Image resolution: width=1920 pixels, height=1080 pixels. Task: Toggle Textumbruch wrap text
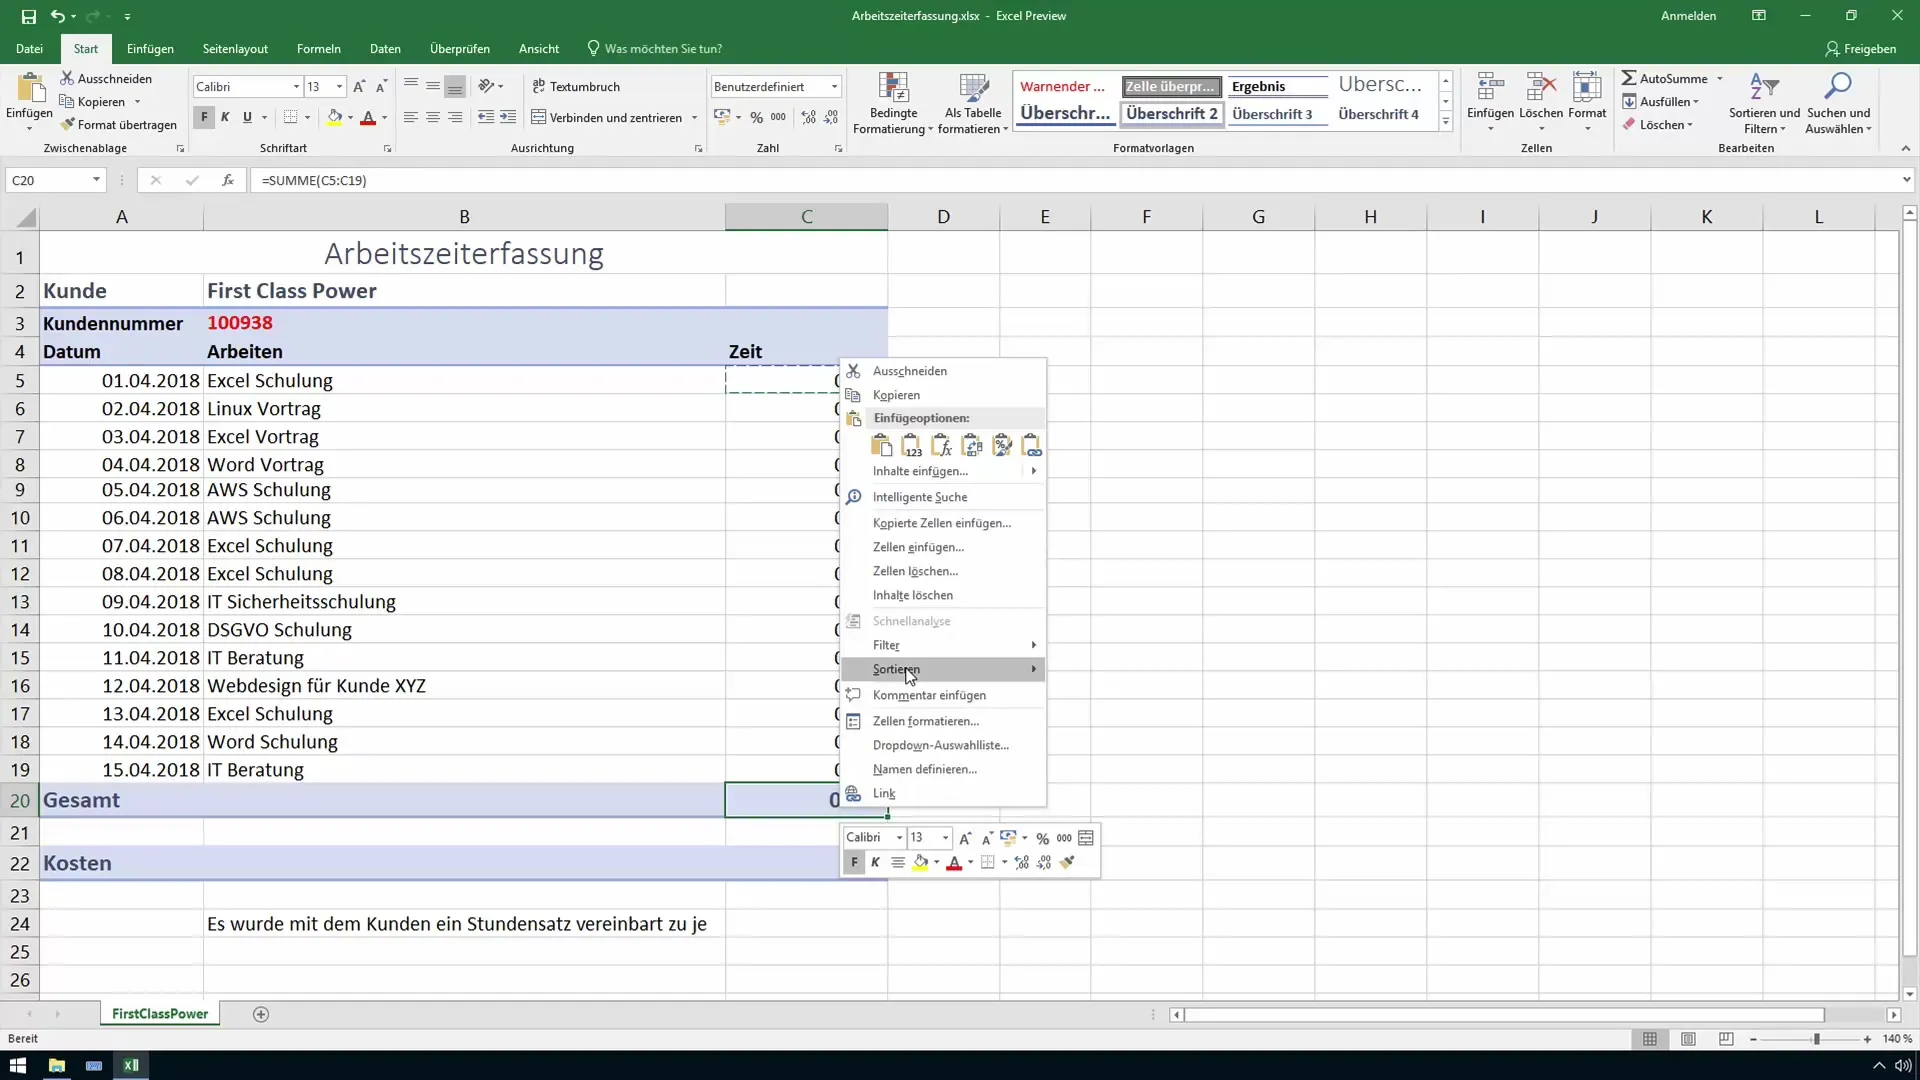(x=576, y=87)
